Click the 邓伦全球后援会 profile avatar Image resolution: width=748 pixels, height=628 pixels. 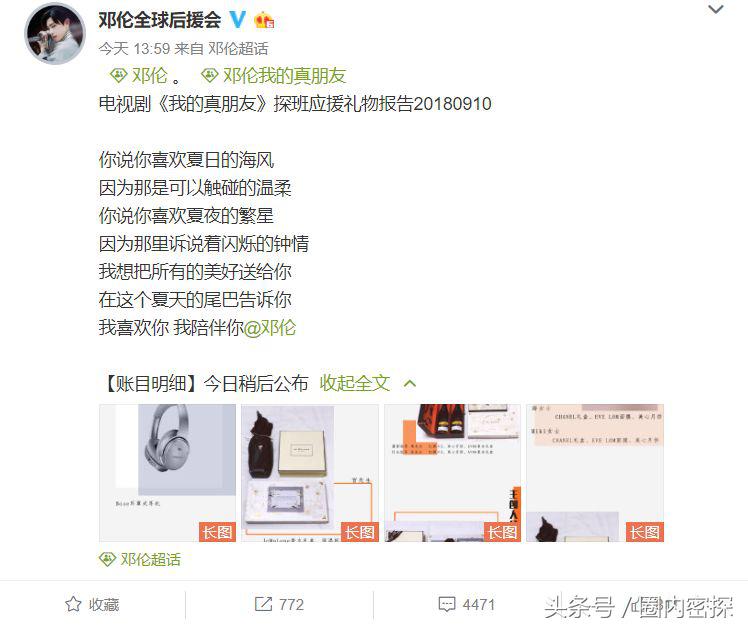(55, 33)
